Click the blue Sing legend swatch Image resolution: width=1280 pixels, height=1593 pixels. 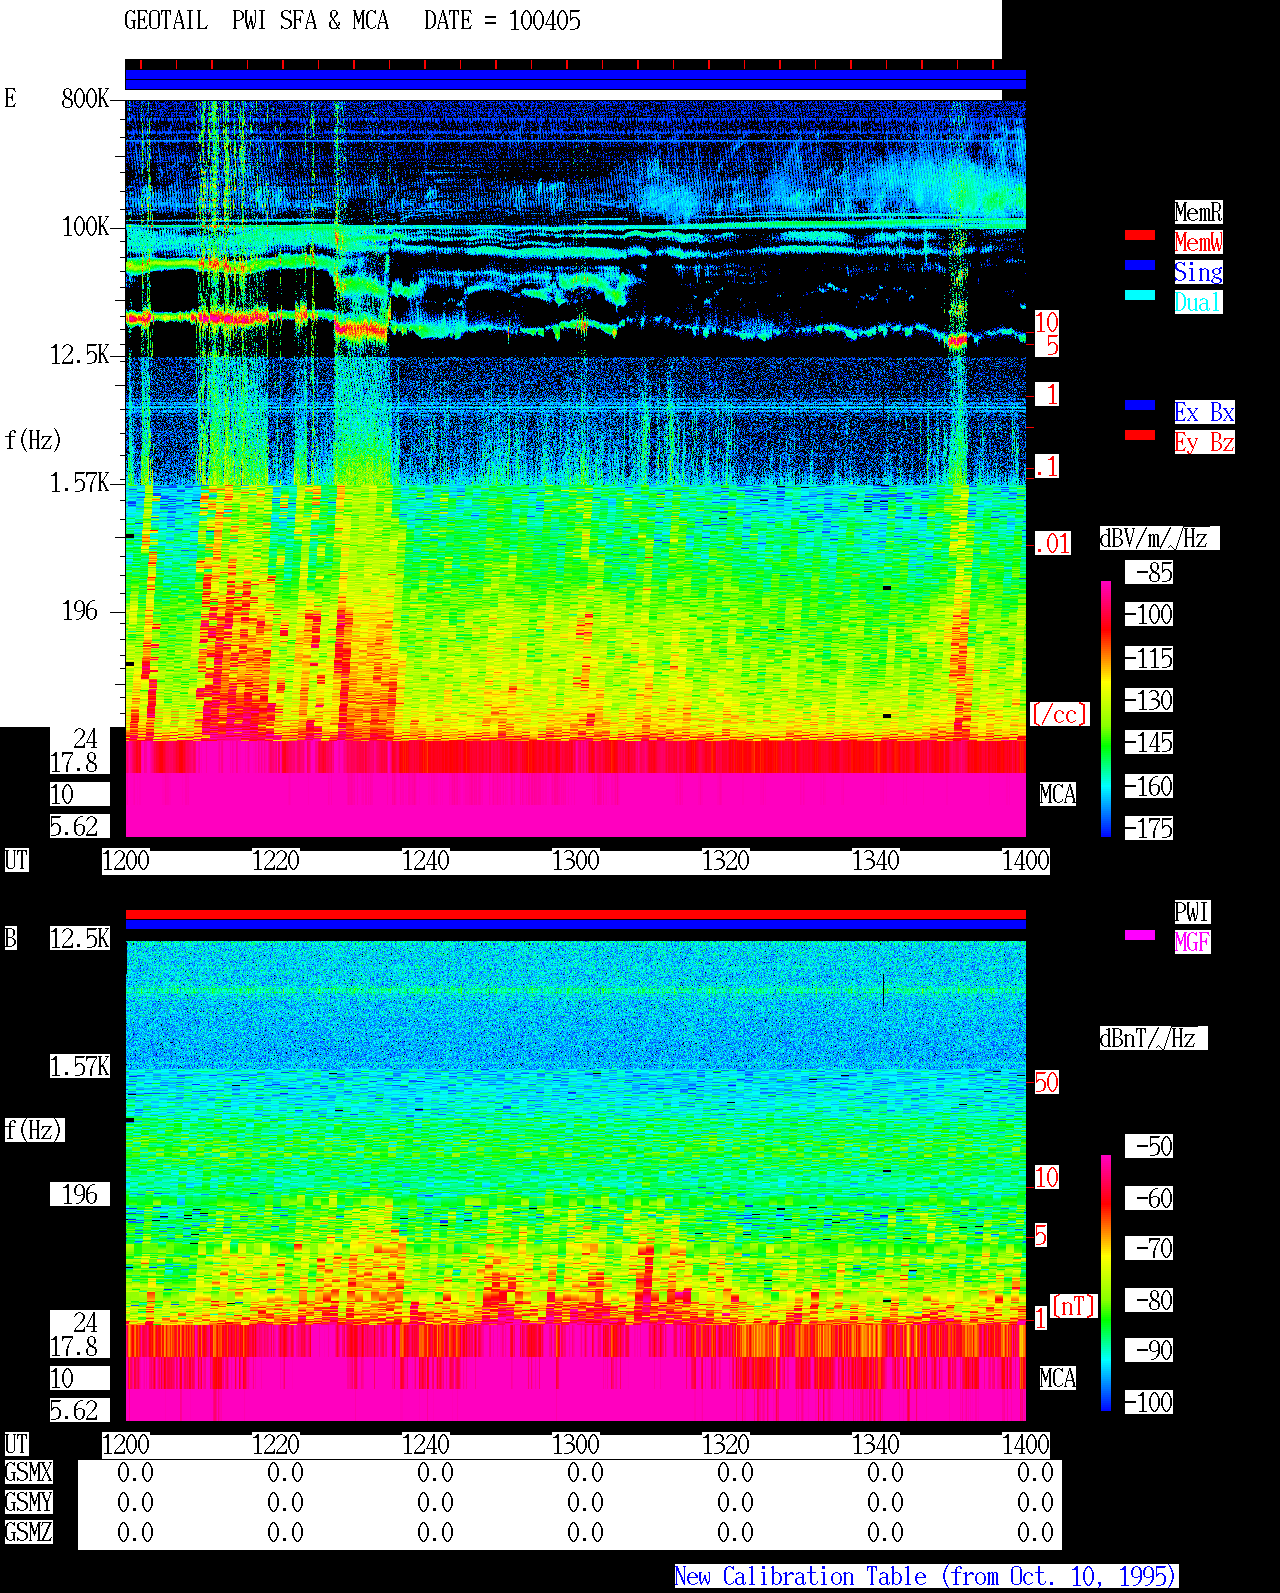pos(1140,265)
